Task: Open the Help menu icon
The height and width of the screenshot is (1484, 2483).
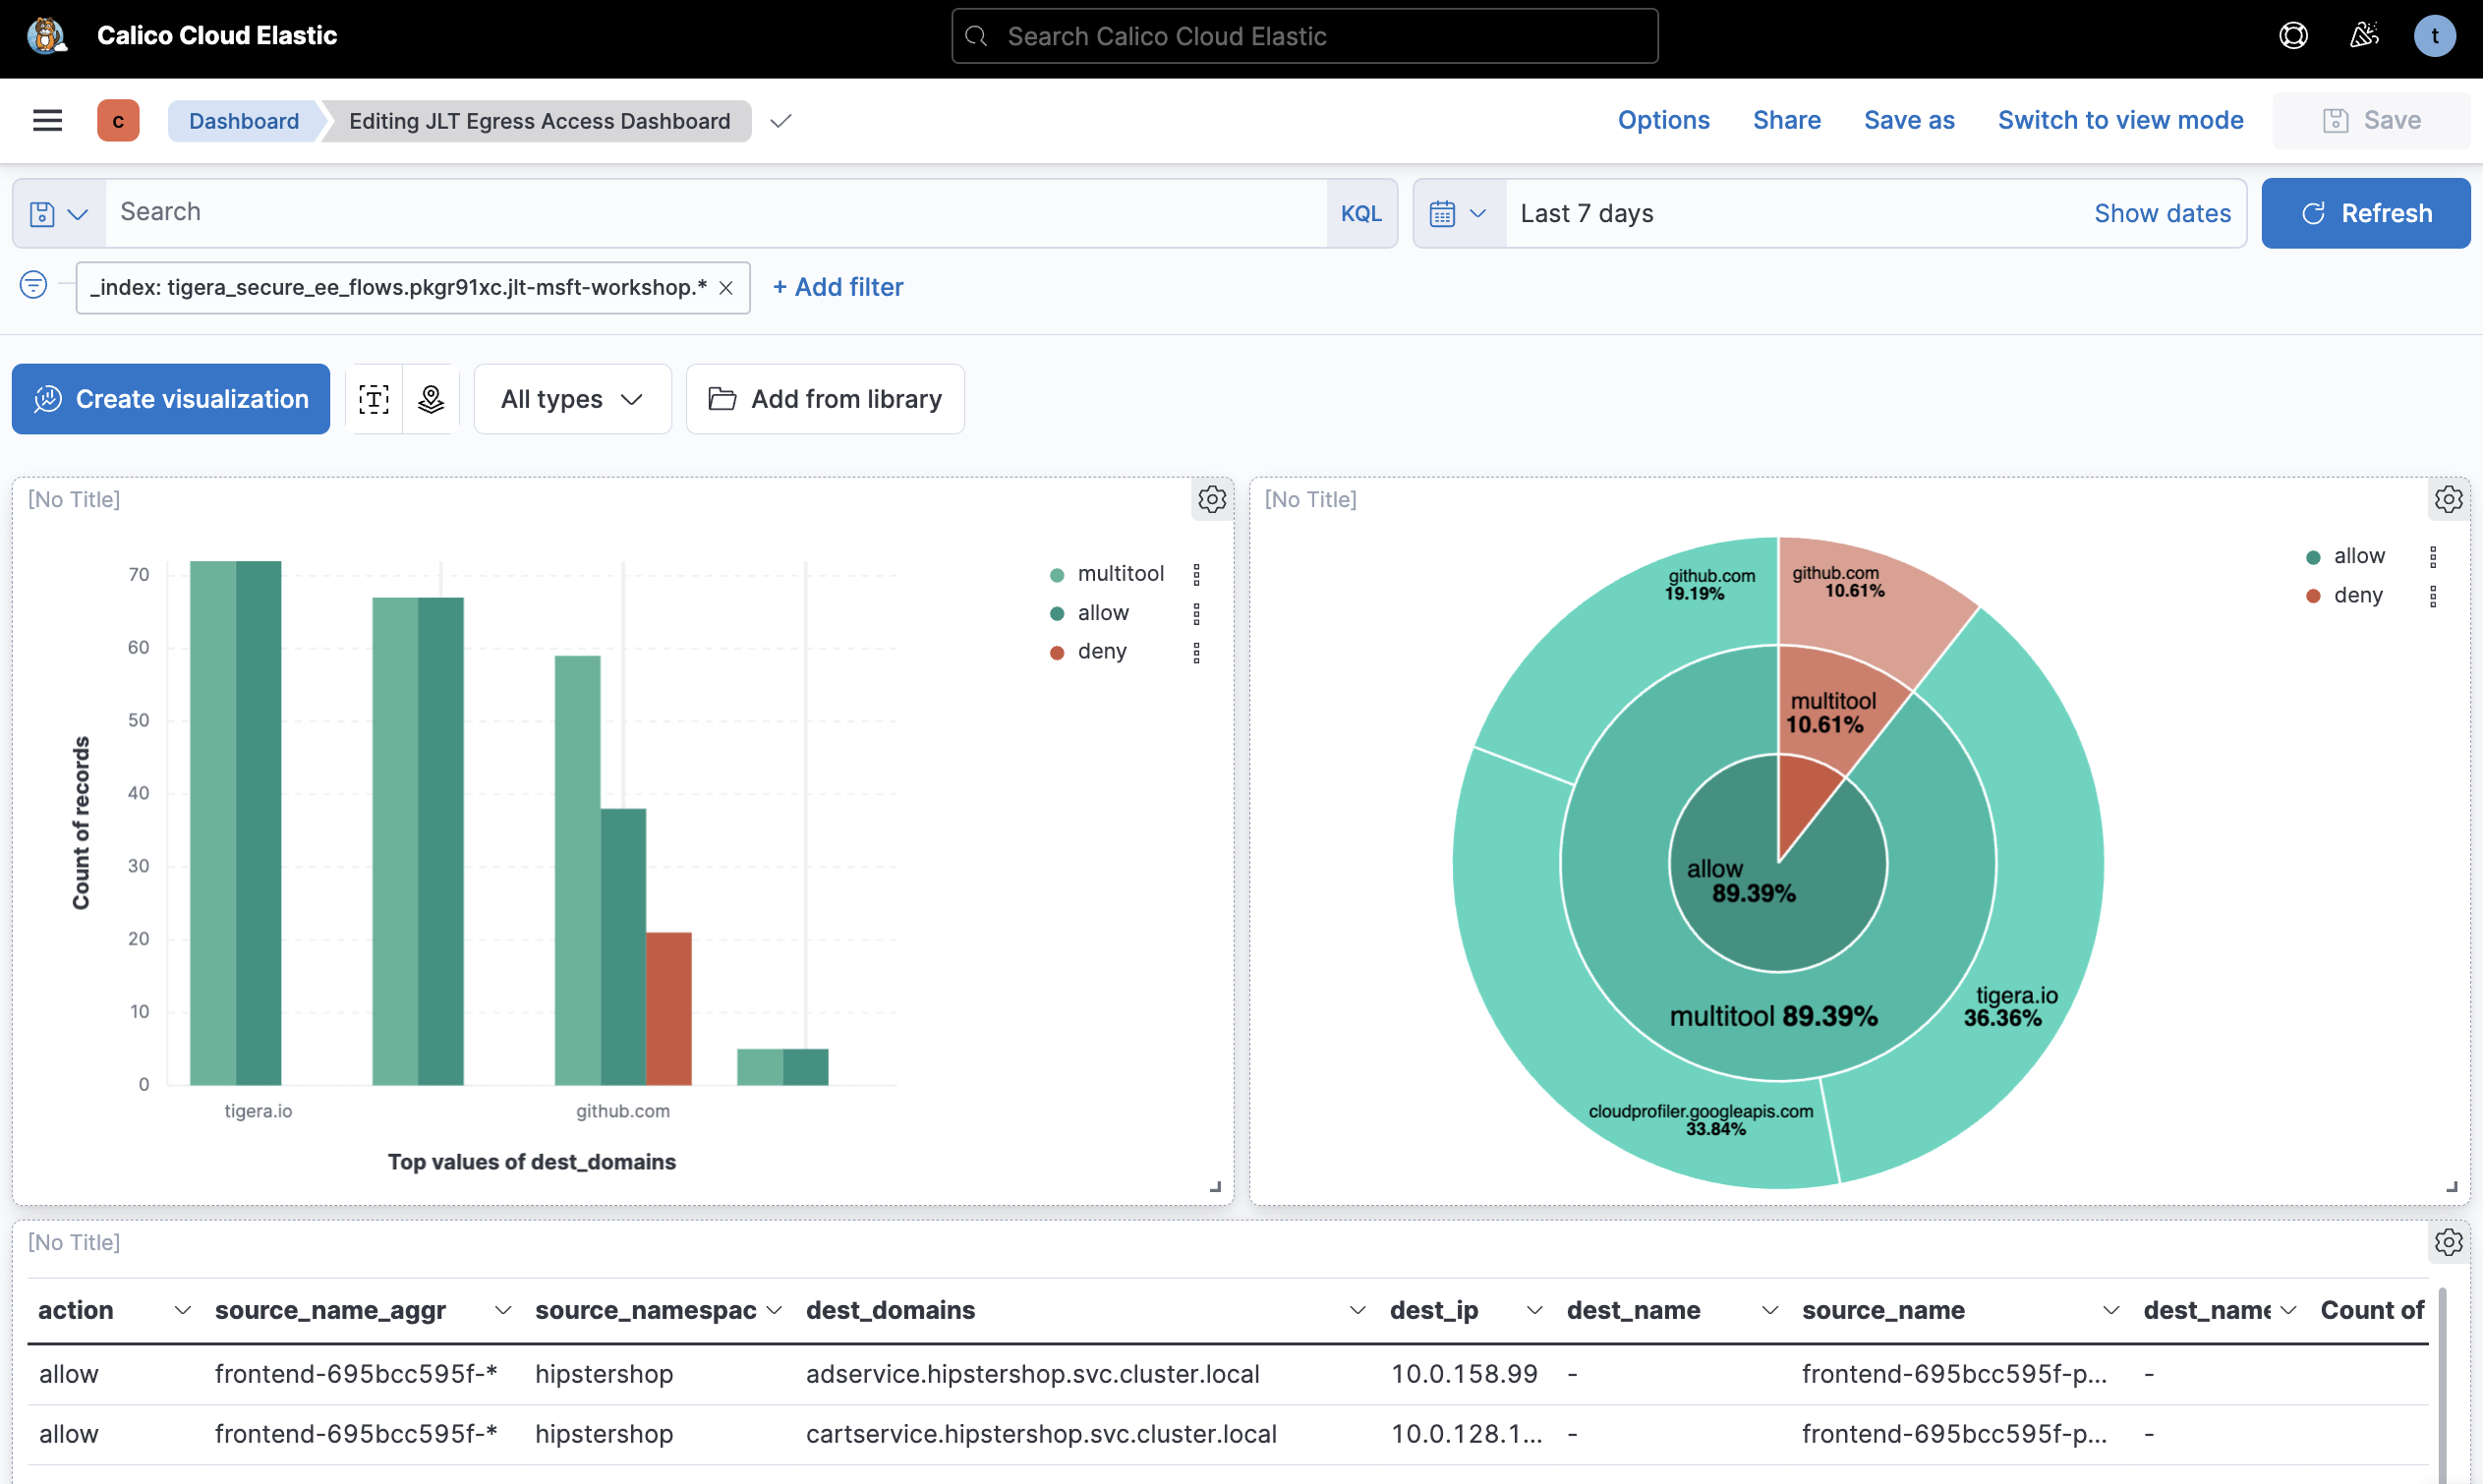Action: (2292, 35)
